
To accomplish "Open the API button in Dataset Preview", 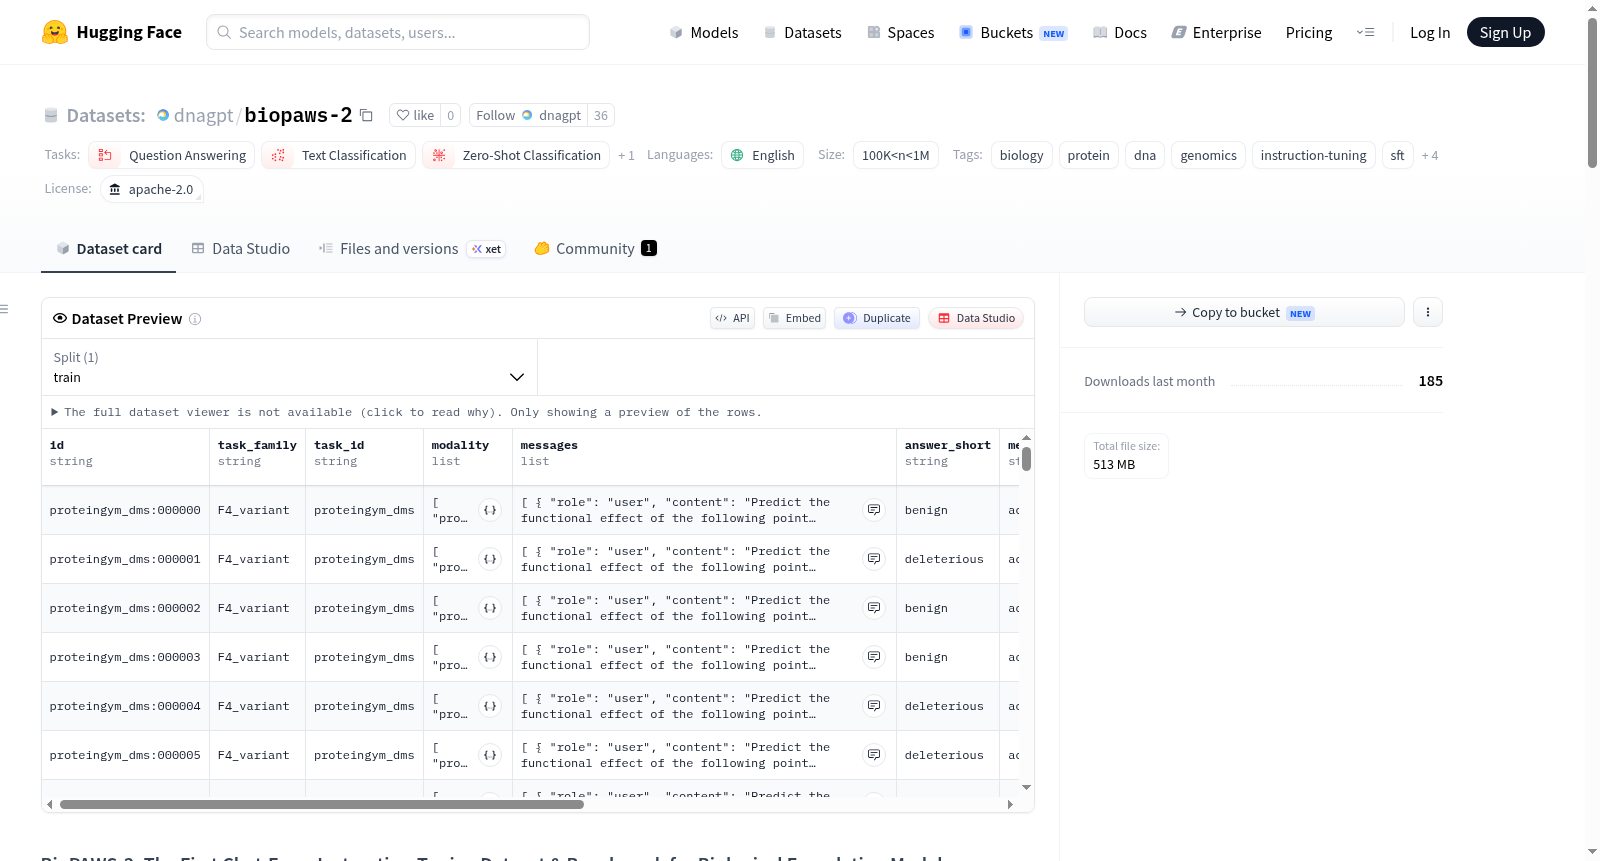I will pyautogui.click(x=732, y=318).
